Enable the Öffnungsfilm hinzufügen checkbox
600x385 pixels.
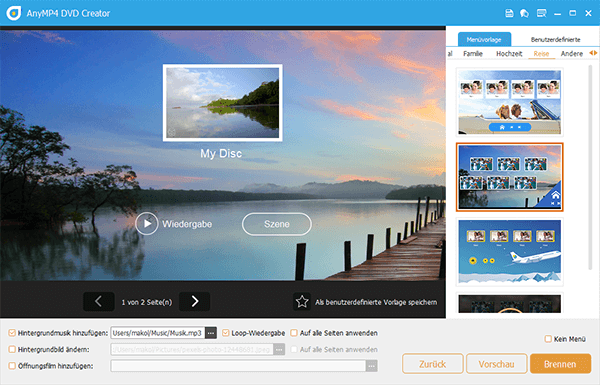[x=12, y=366]
